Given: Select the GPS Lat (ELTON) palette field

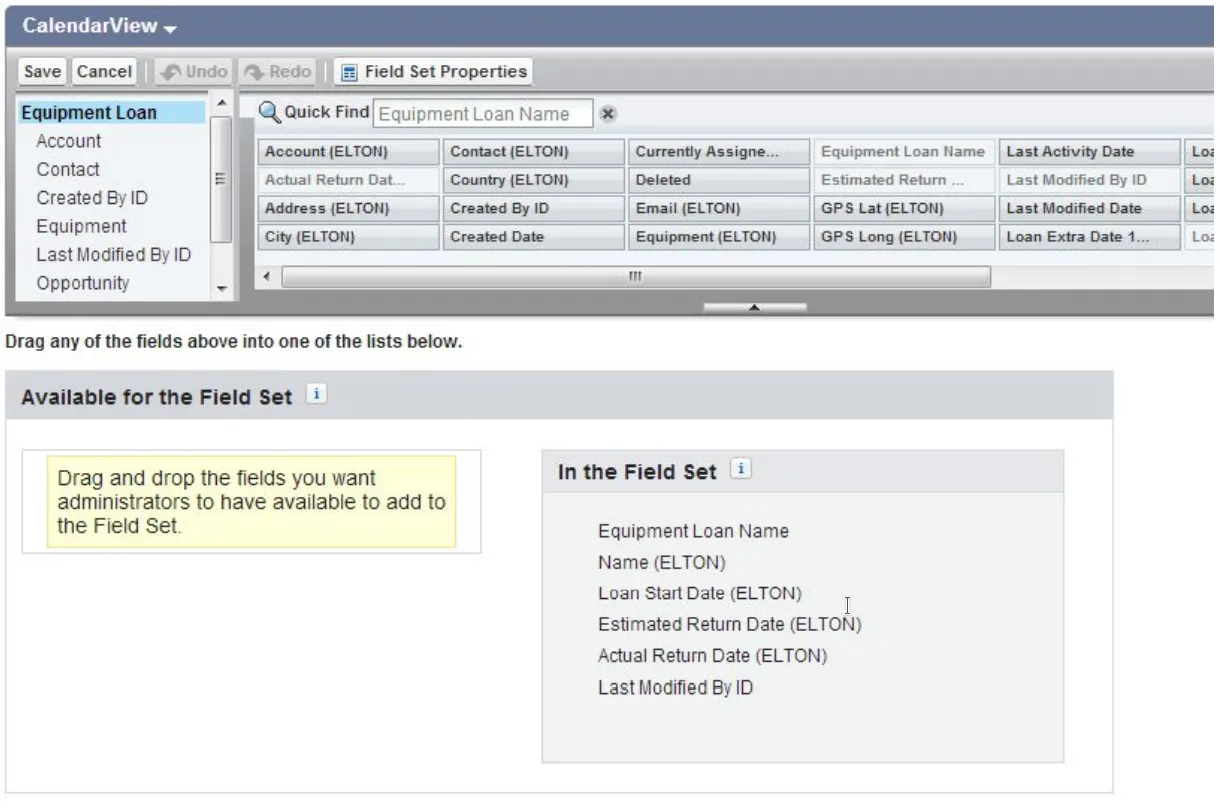Looking at the screenshot, I should [x=904, y=209].
